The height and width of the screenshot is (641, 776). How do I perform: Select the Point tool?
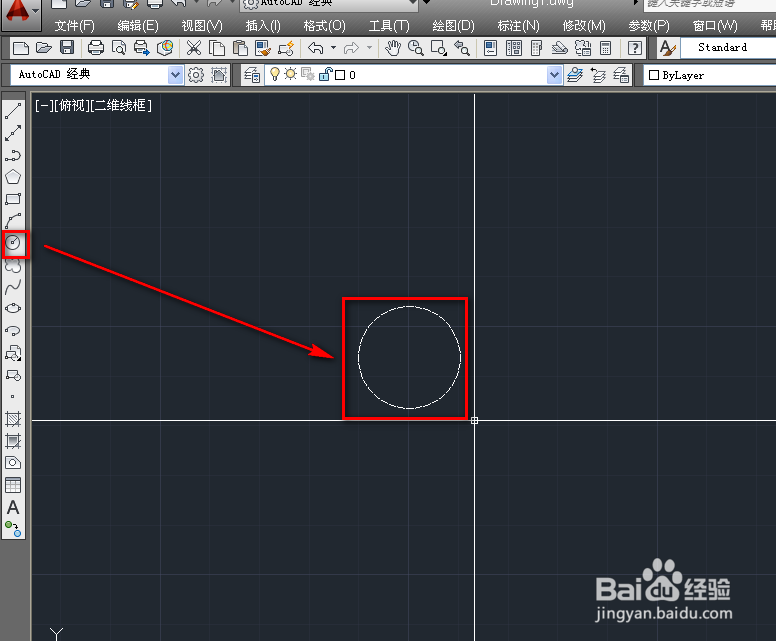pos(13,396)
